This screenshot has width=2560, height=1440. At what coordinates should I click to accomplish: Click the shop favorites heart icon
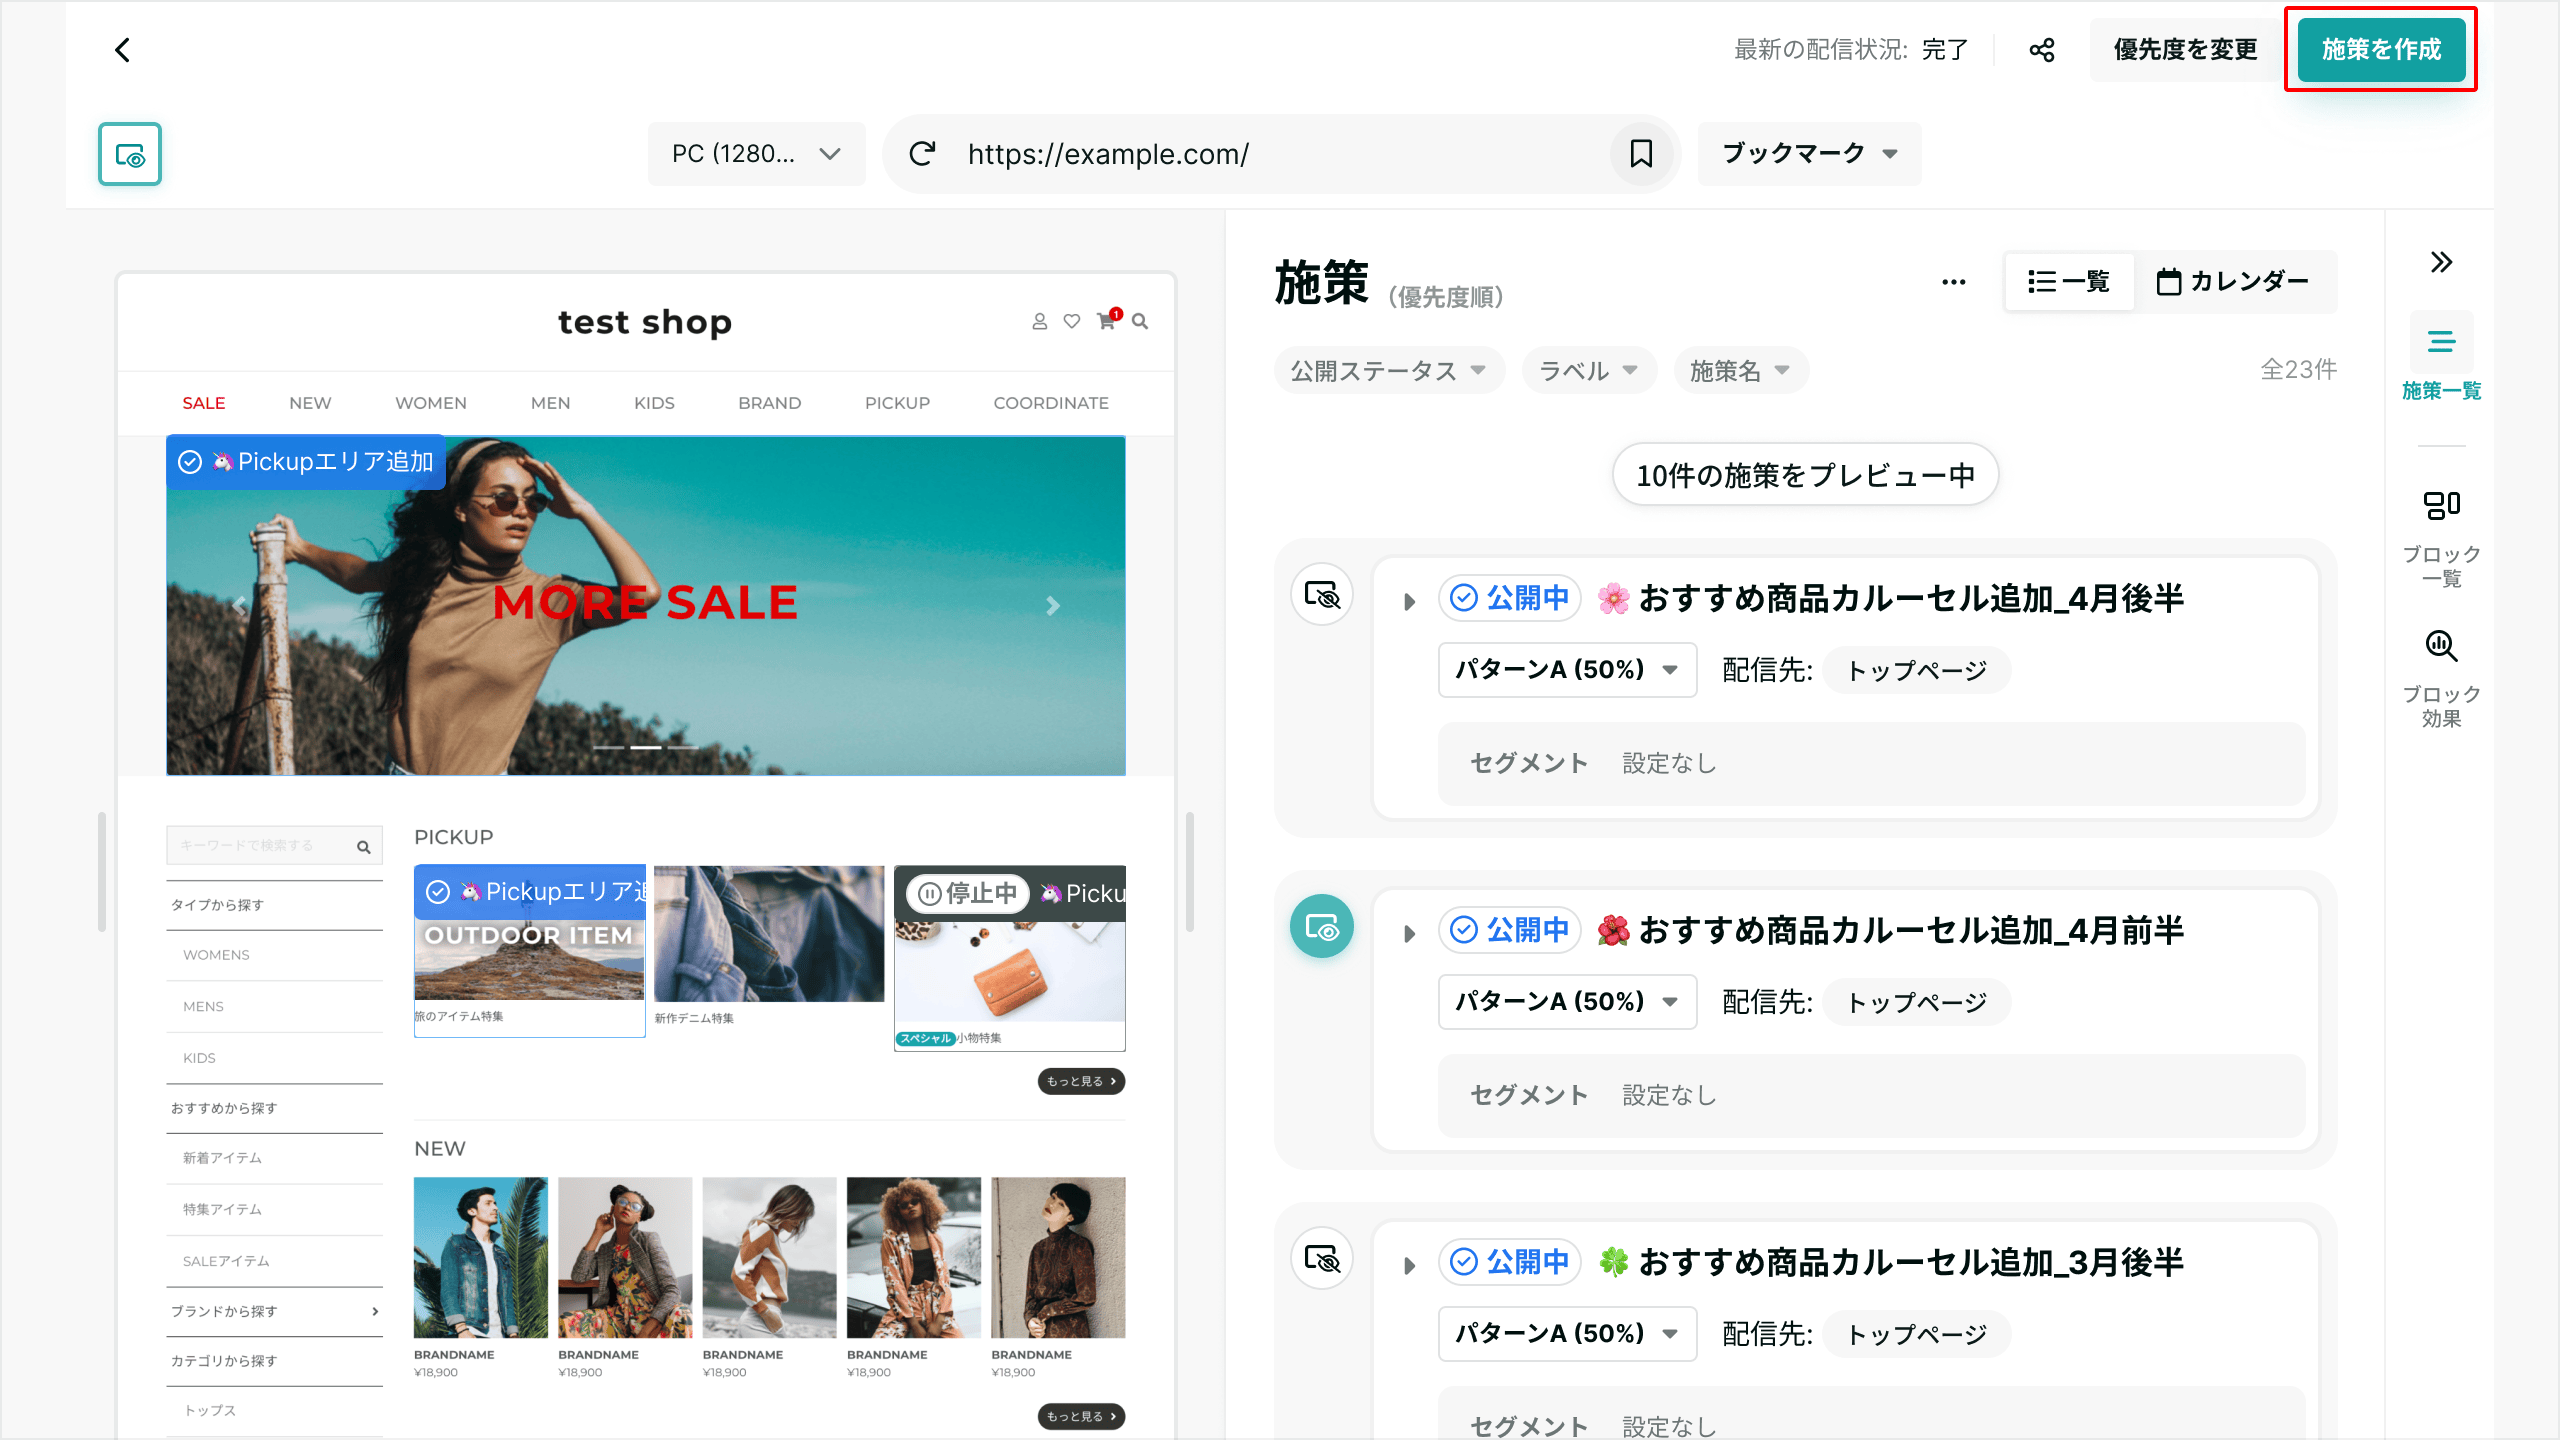pos(1072,322)
